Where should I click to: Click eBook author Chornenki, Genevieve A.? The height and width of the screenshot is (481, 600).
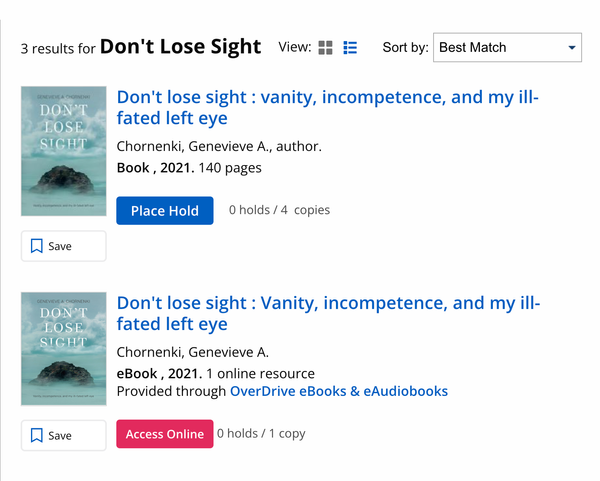tap(192, 352)
